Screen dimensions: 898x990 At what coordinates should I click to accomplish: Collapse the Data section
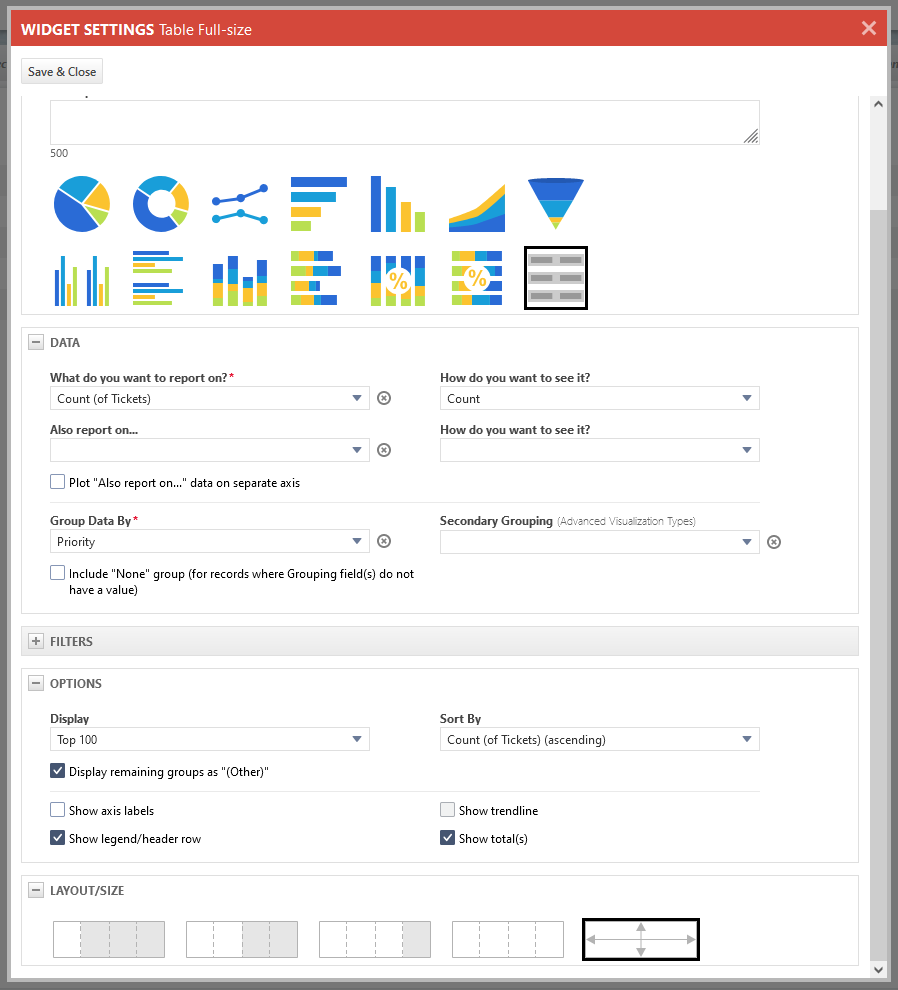pos(37,342)
